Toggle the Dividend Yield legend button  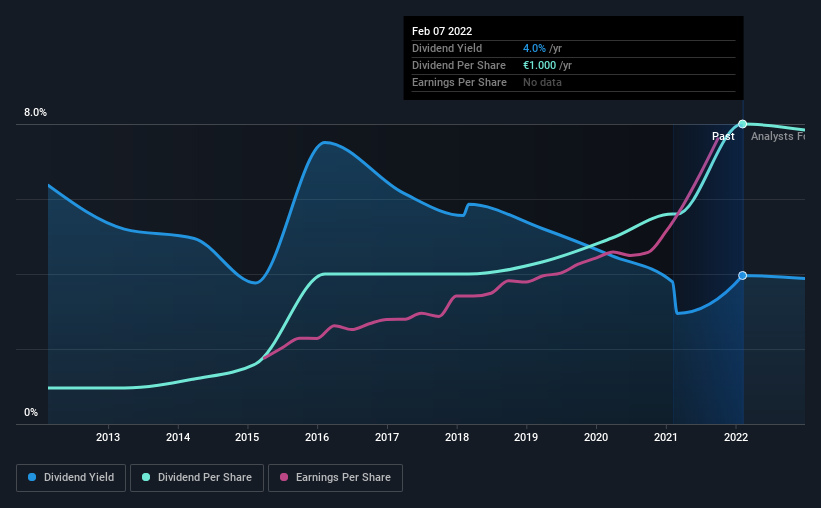pyautogui.click(x=71, y=478)
